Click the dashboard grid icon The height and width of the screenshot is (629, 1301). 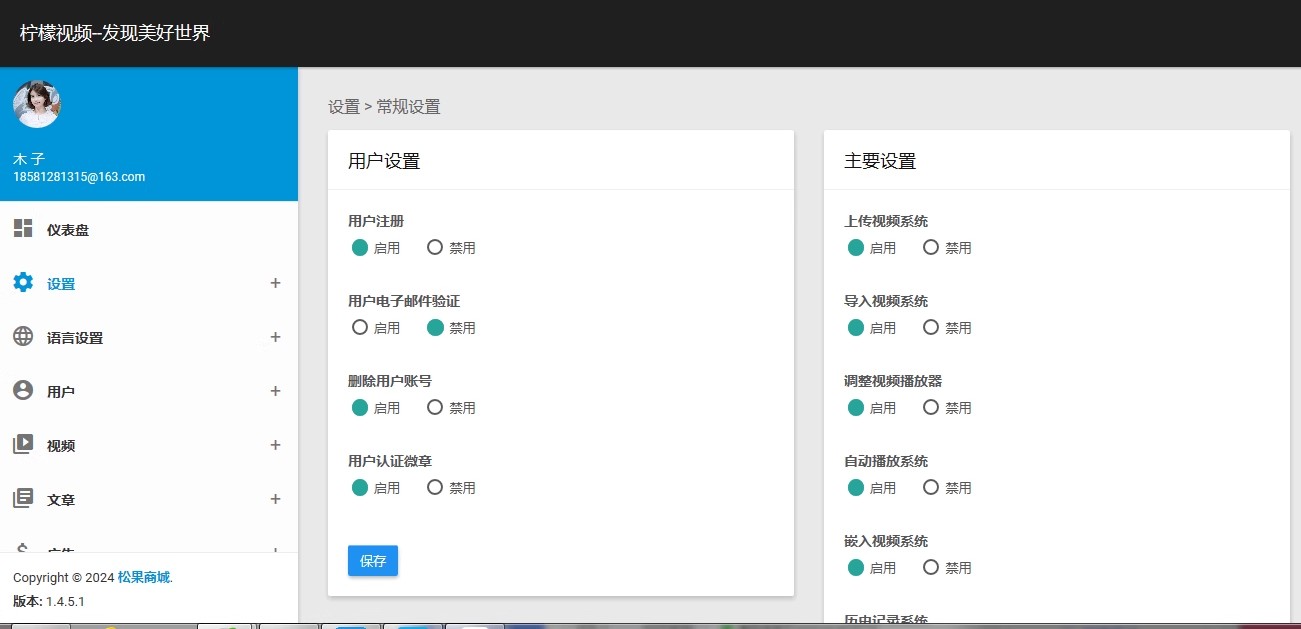23,229
